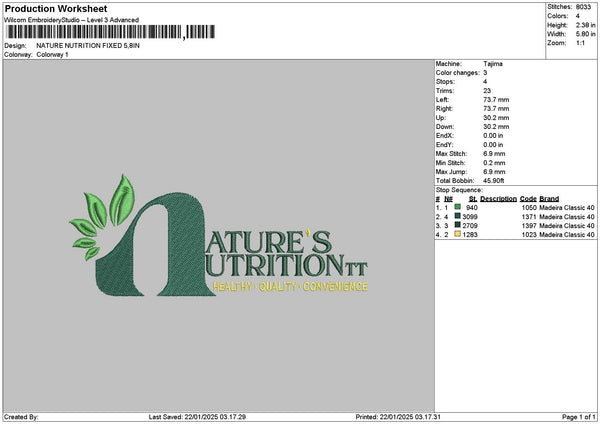Click design name 'NATURE NUTRITION FIXED 5,8IN'
This screenshot has height=424, width=600.
[88, 46]
